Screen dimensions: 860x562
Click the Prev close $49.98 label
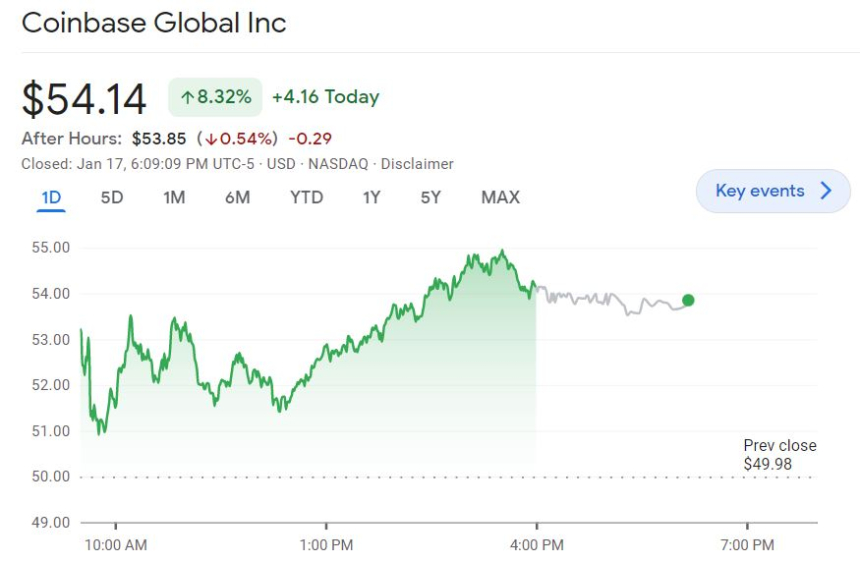coord(779,455)
